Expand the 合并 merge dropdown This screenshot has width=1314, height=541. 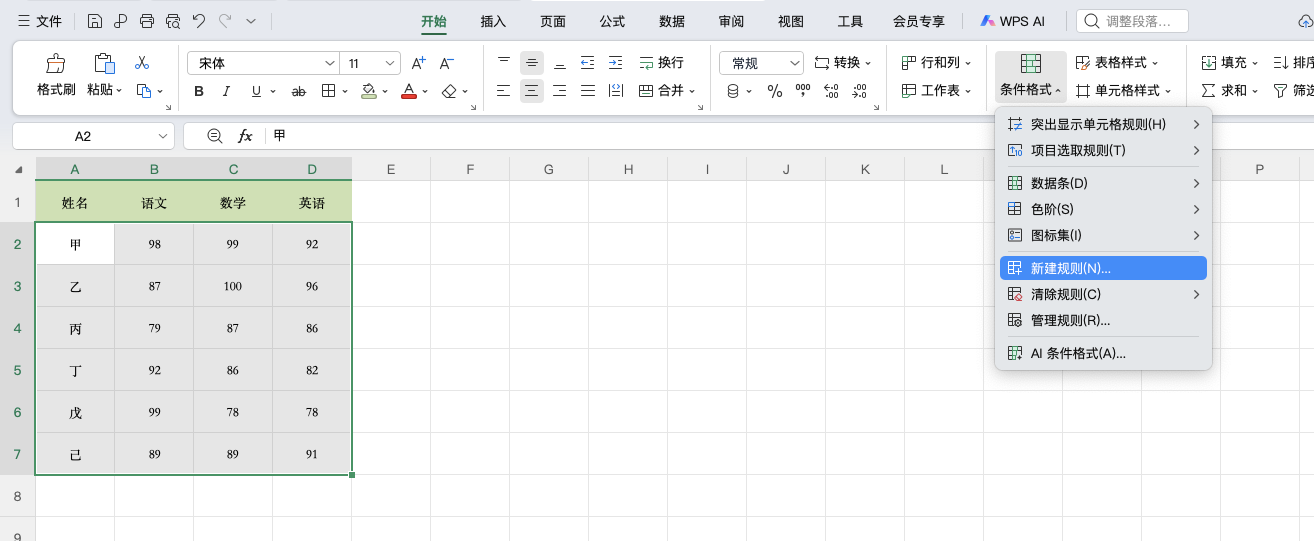coord(691,91)
